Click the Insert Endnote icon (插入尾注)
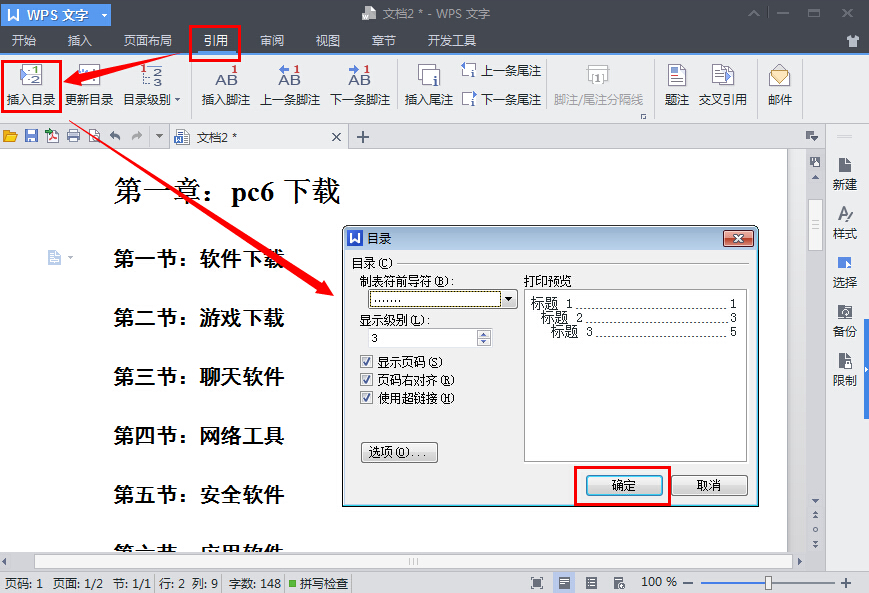Screen dimensions: 869x593 pos(429,84)
